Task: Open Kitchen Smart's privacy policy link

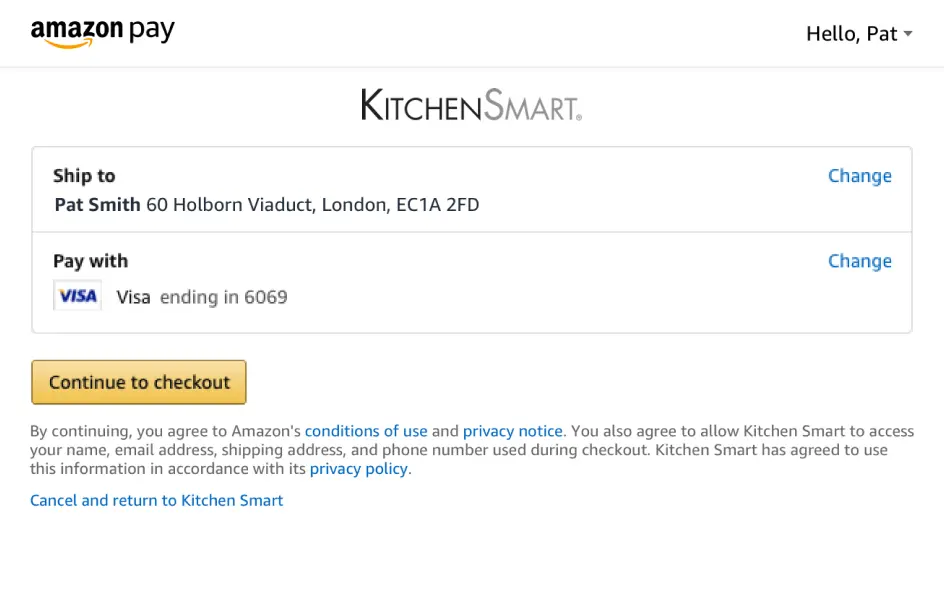Action: 359,469
